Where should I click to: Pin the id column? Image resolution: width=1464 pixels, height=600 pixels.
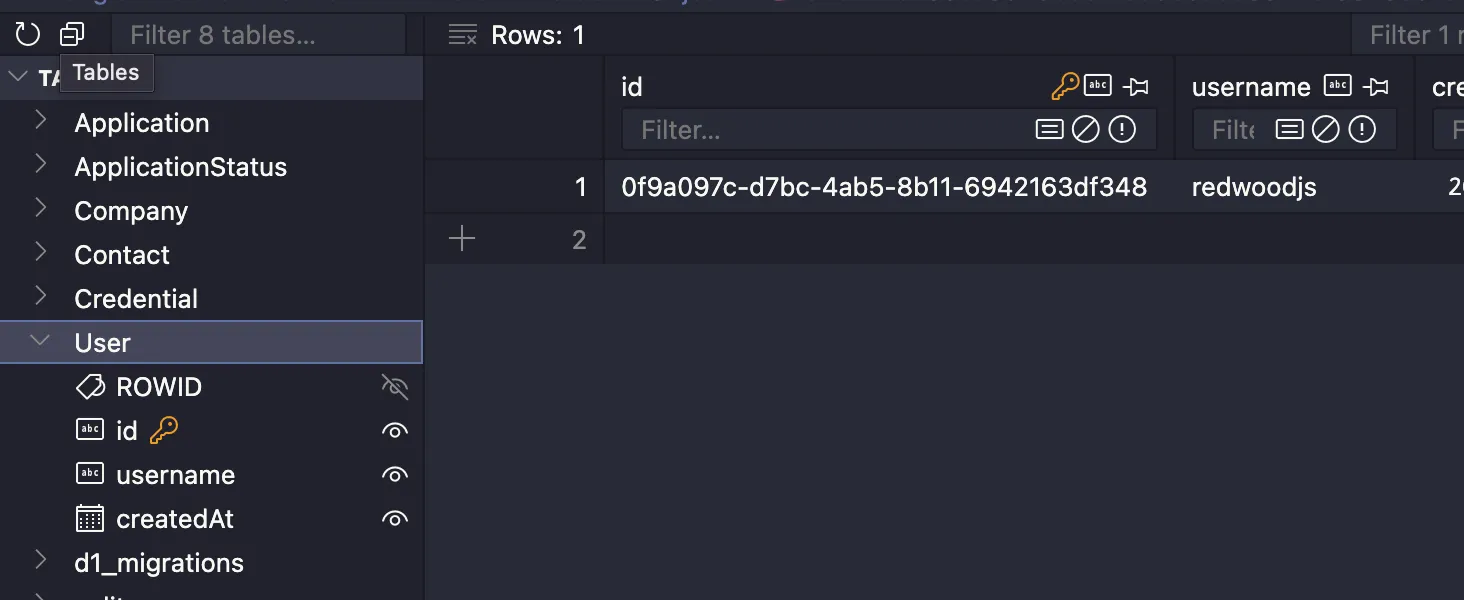tap(1136, 87)
